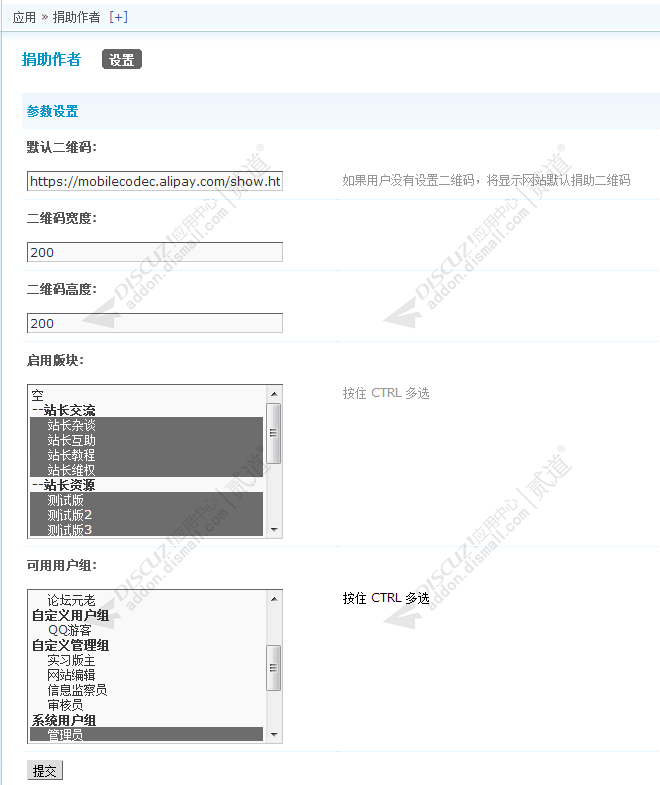Select 站长互助 in forum list
660x785 pixels.
146,440
